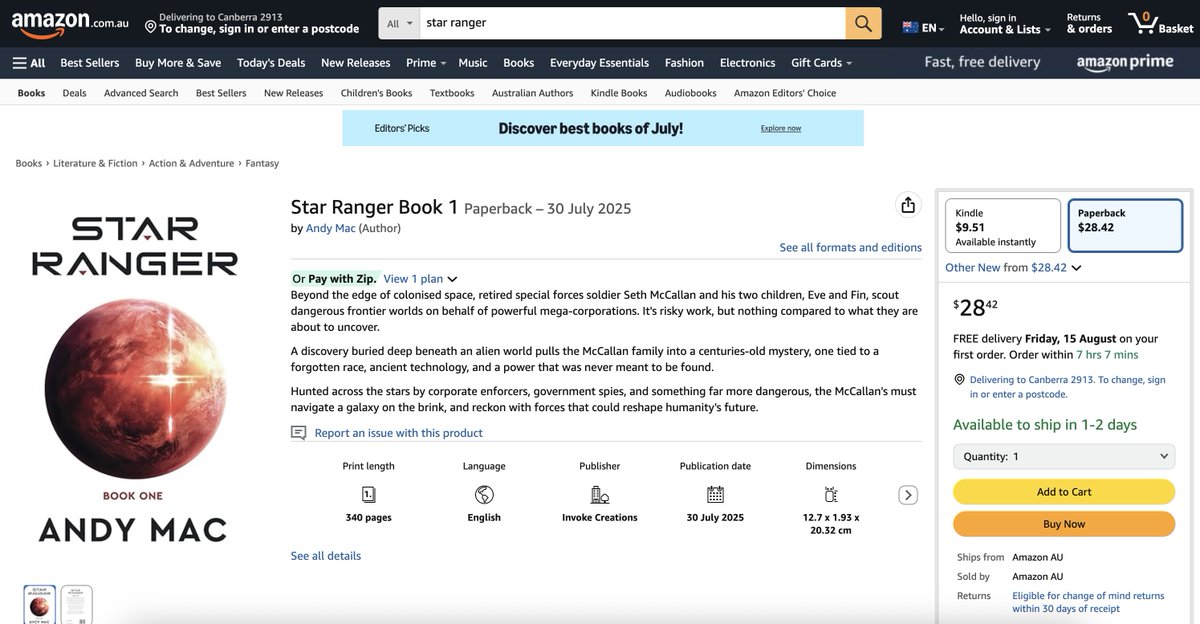Click the Publication date calendar icon

[714, 493]
